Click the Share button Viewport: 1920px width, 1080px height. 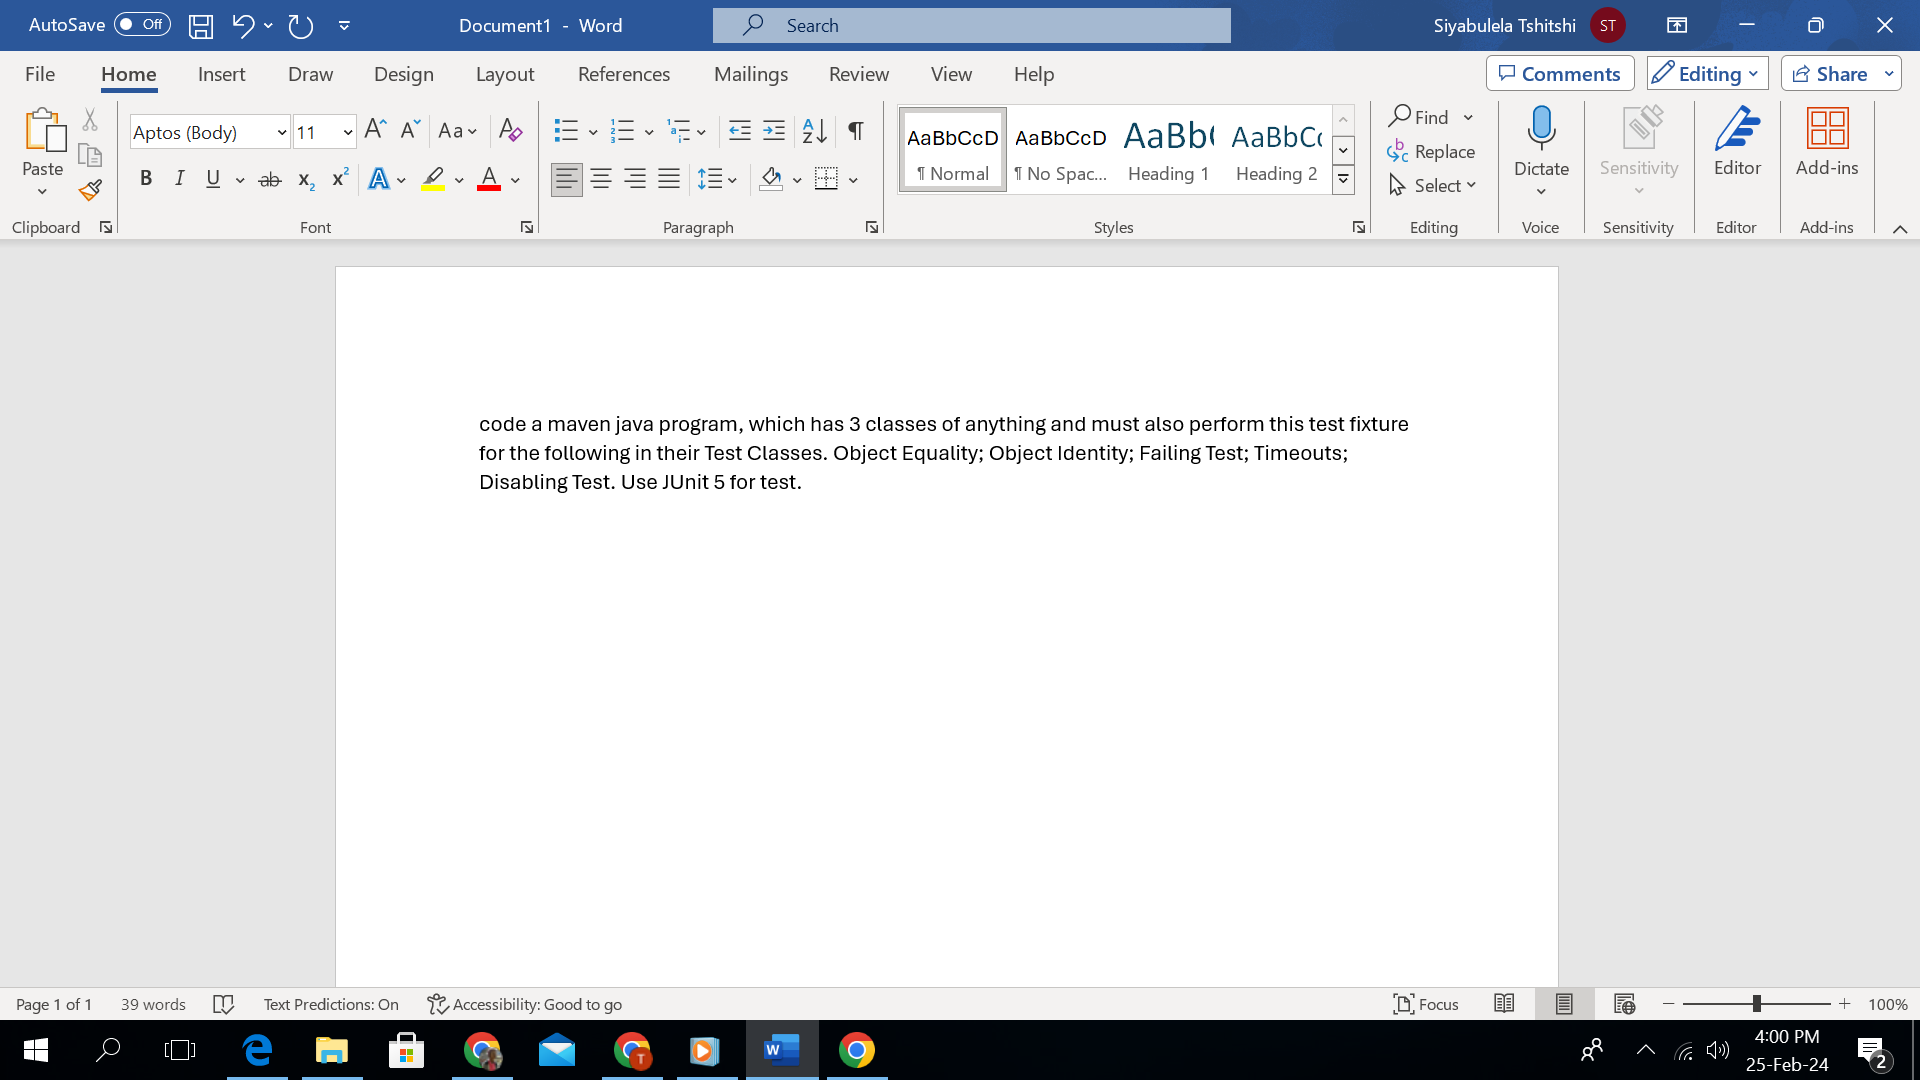tap(1829, 74)
